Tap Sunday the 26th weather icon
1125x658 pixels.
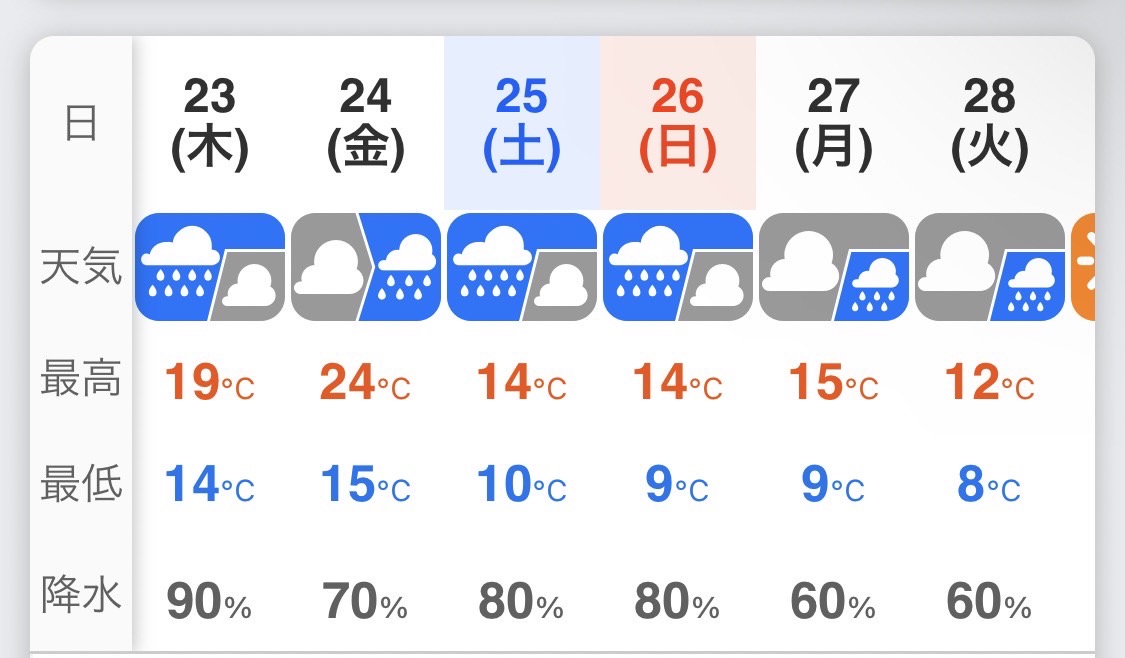coord(678,267)
